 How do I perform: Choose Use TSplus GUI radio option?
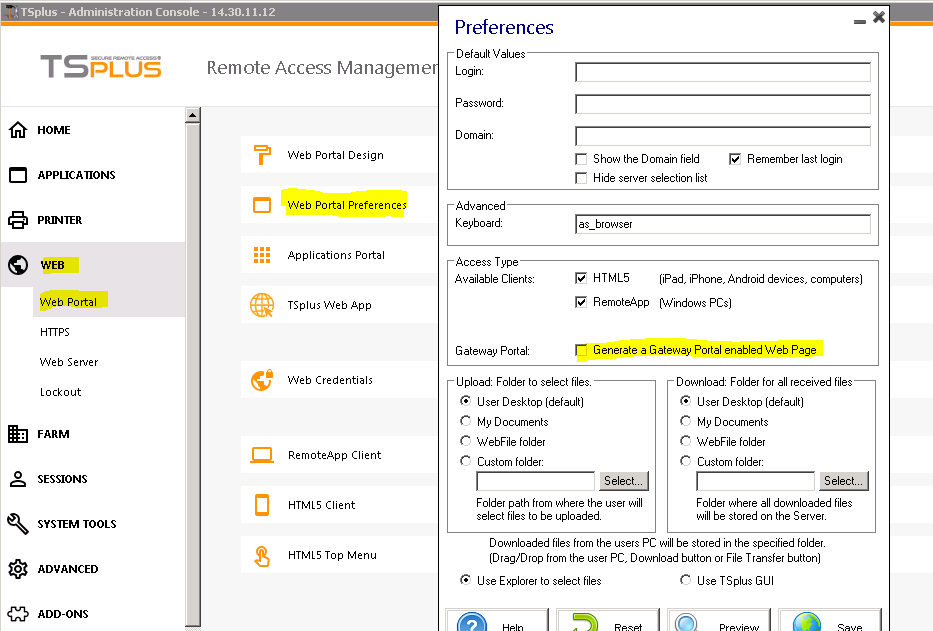pyautogui.click(x=686, y=580)
